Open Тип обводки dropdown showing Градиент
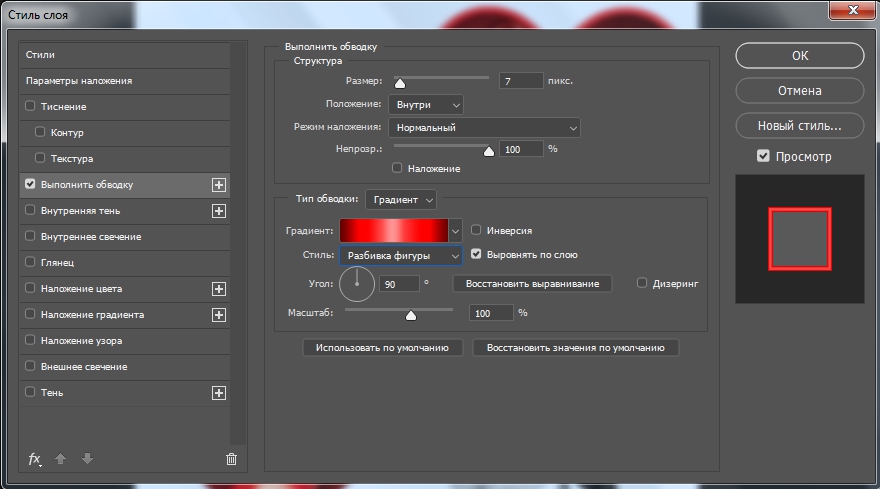This screenshot has width=880, height=489. click(401, 199)
